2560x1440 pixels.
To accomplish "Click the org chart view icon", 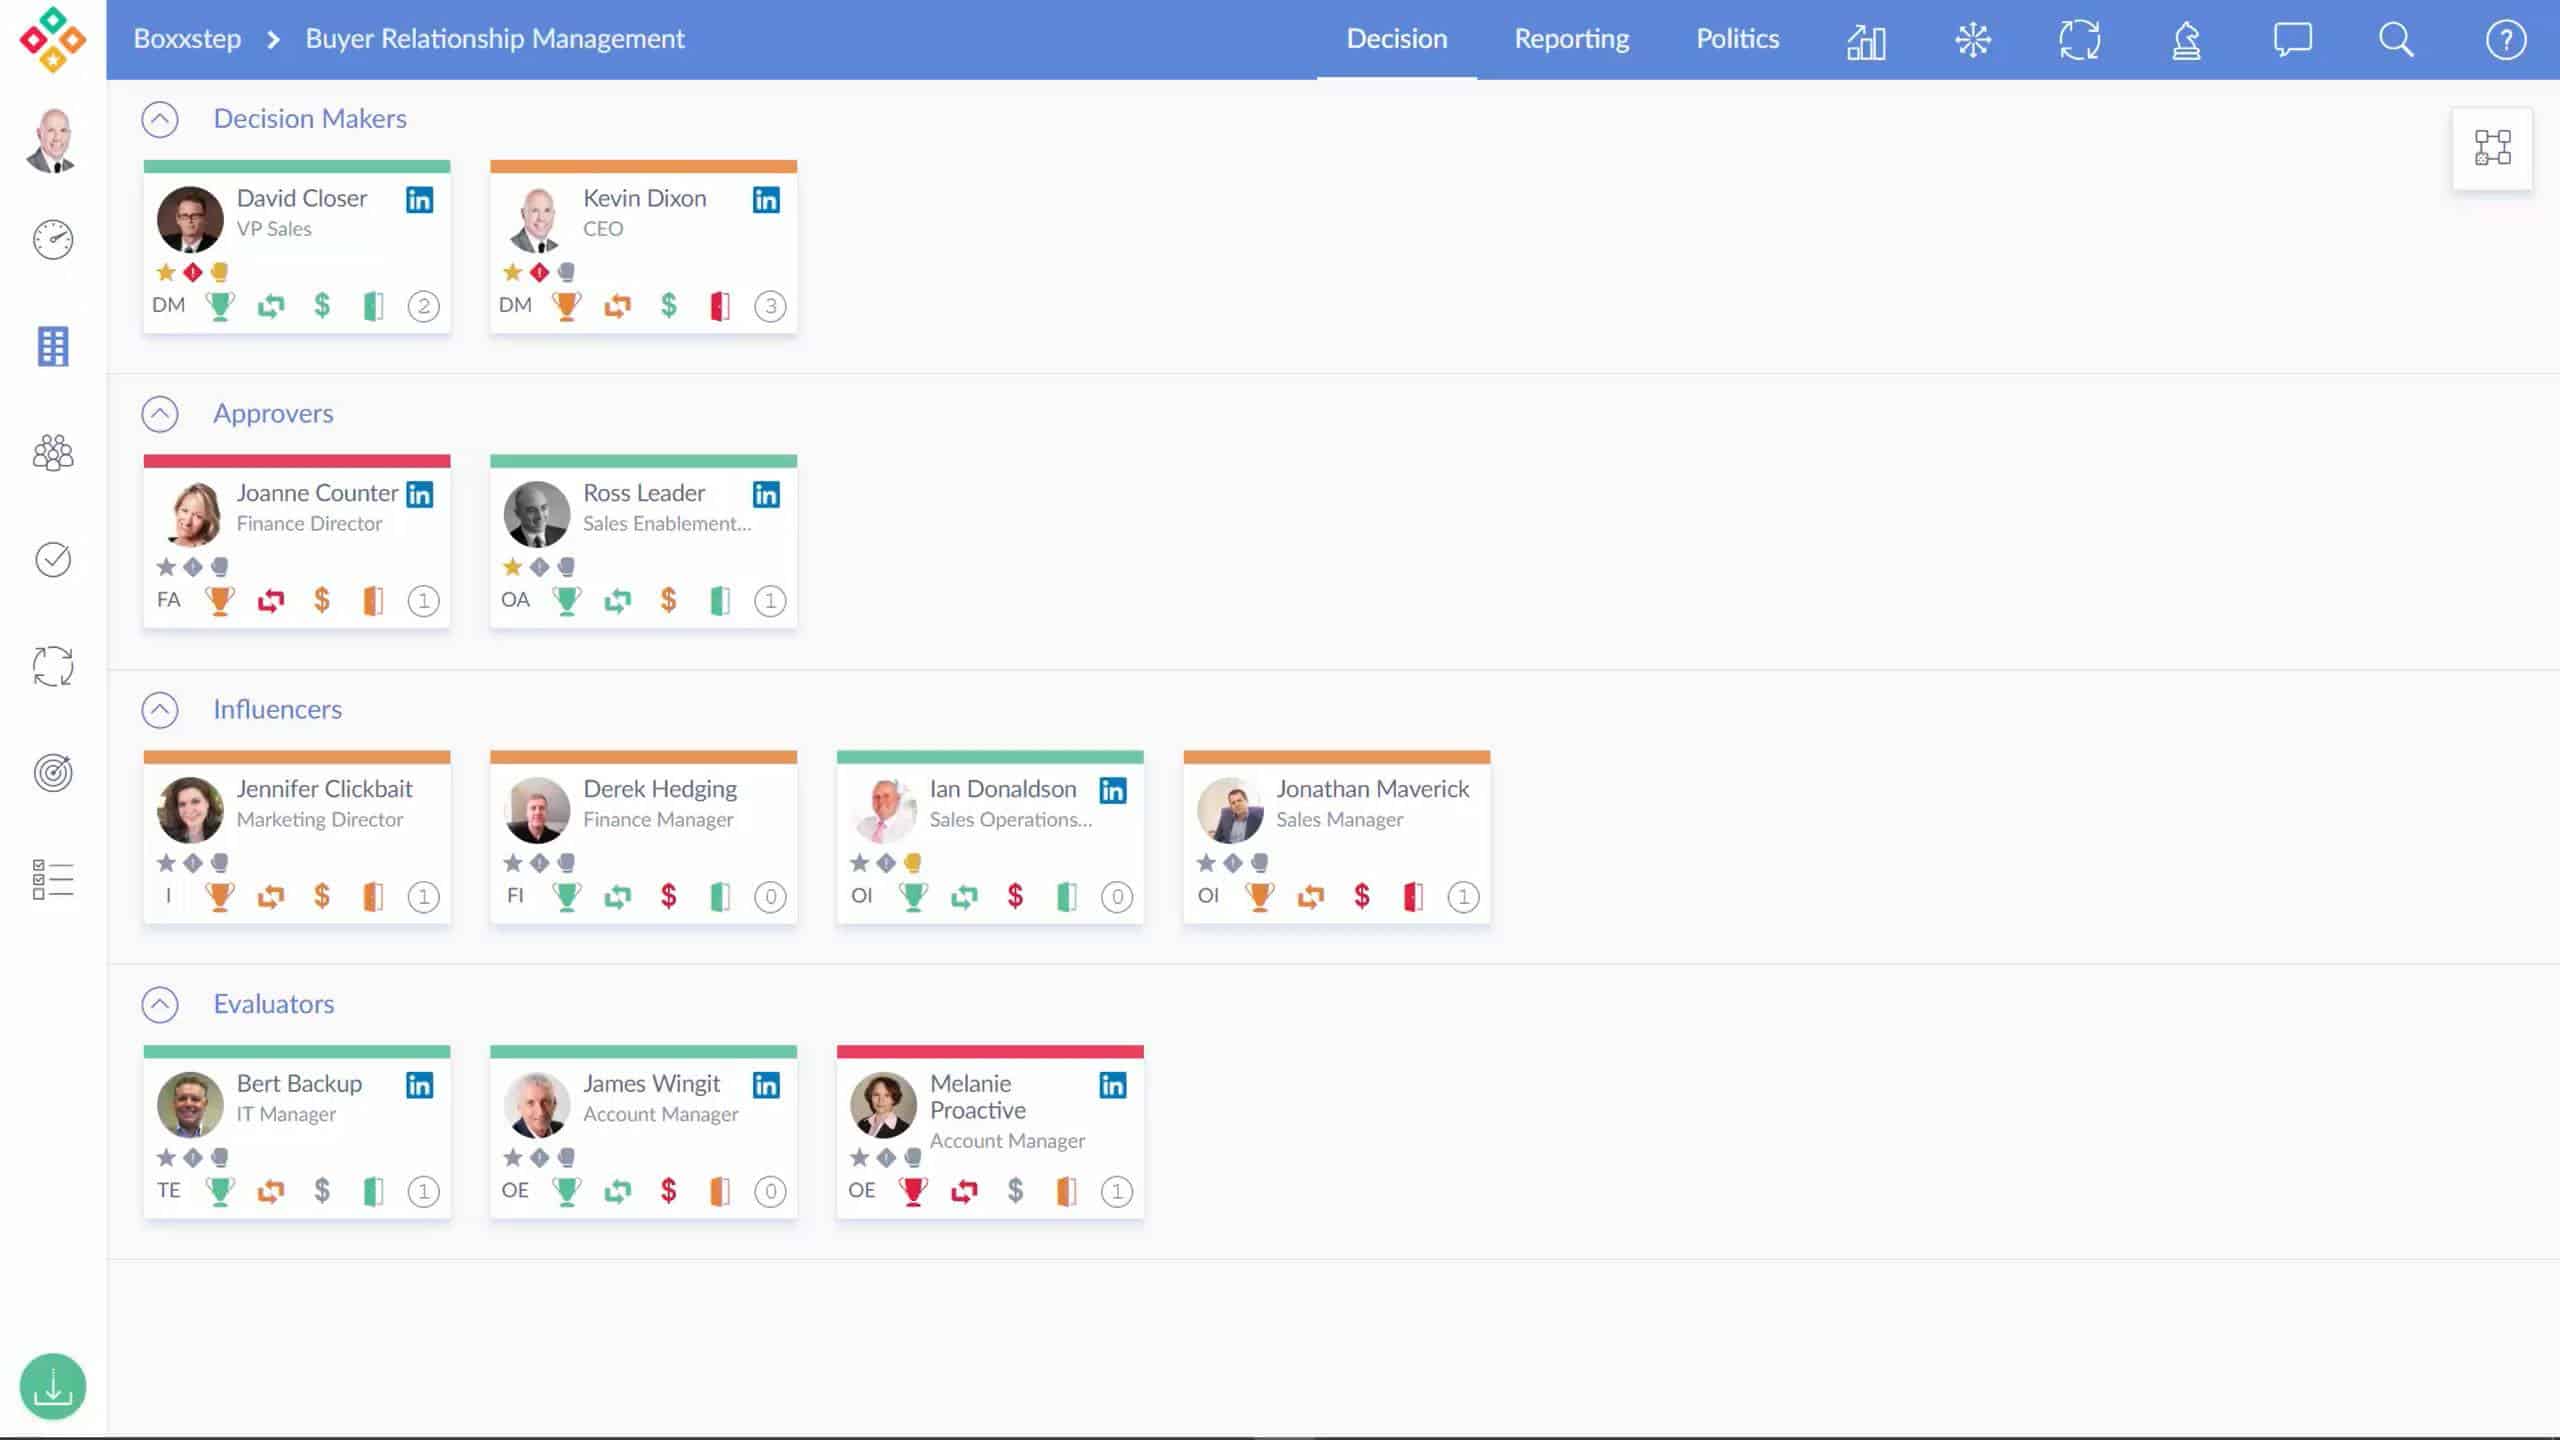I will click(x=2492, y=148).
